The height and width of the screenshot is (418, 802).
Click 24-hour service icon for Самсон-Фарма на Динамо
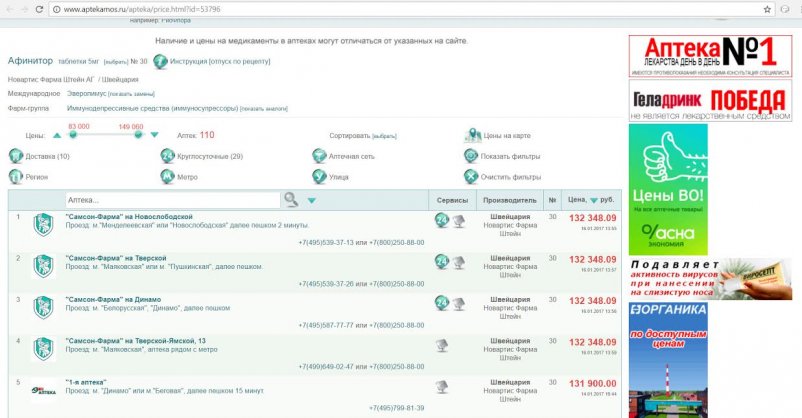tap(442, 303)
